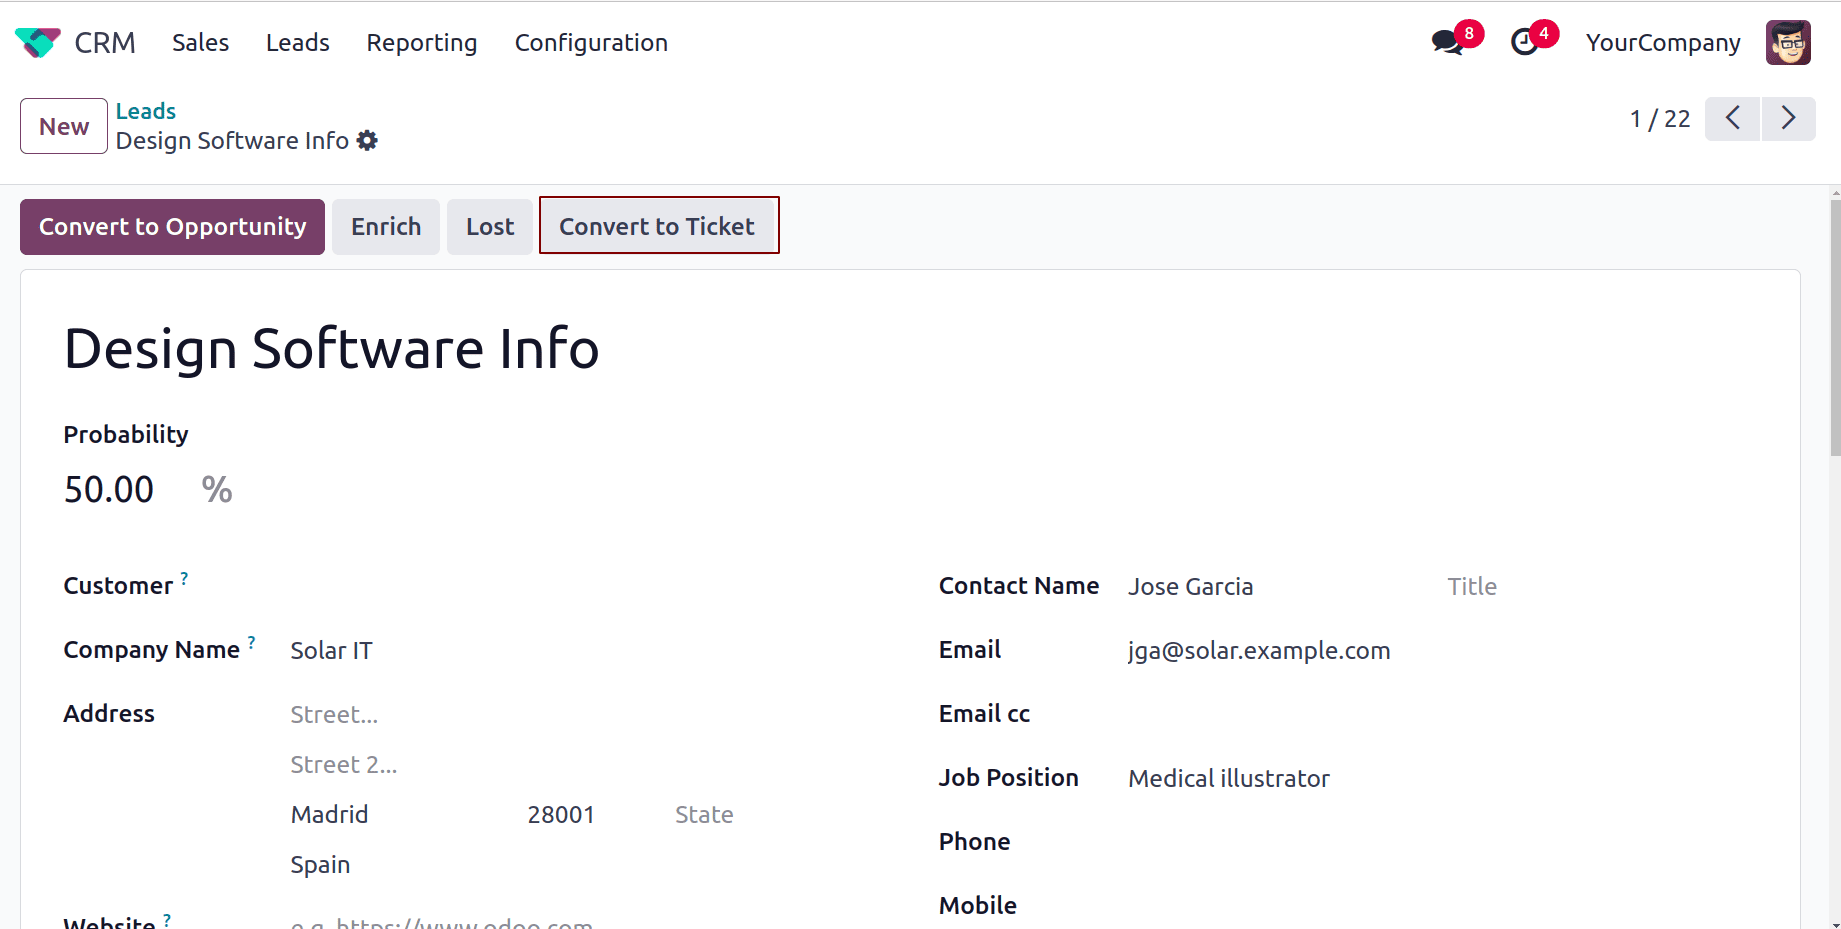1841x929 pixels.
Task: Open the Sales menu
Action: coord(200,42)
